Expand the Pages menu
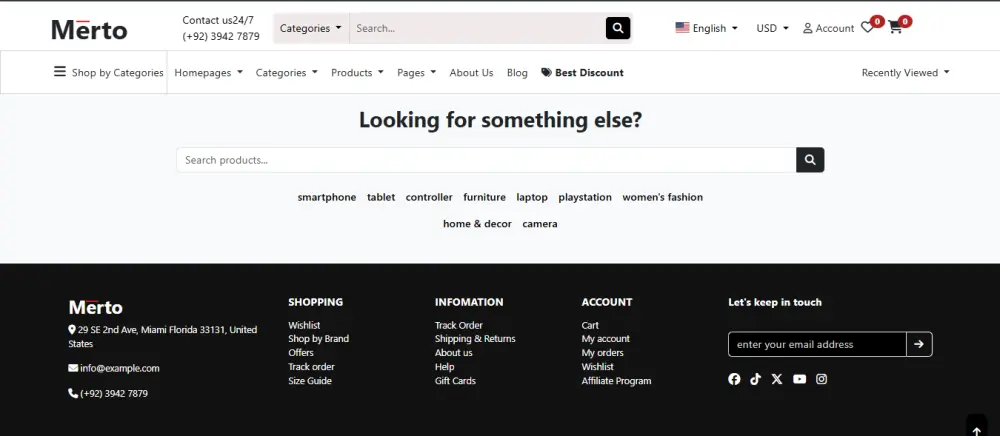 coord(416,73)
